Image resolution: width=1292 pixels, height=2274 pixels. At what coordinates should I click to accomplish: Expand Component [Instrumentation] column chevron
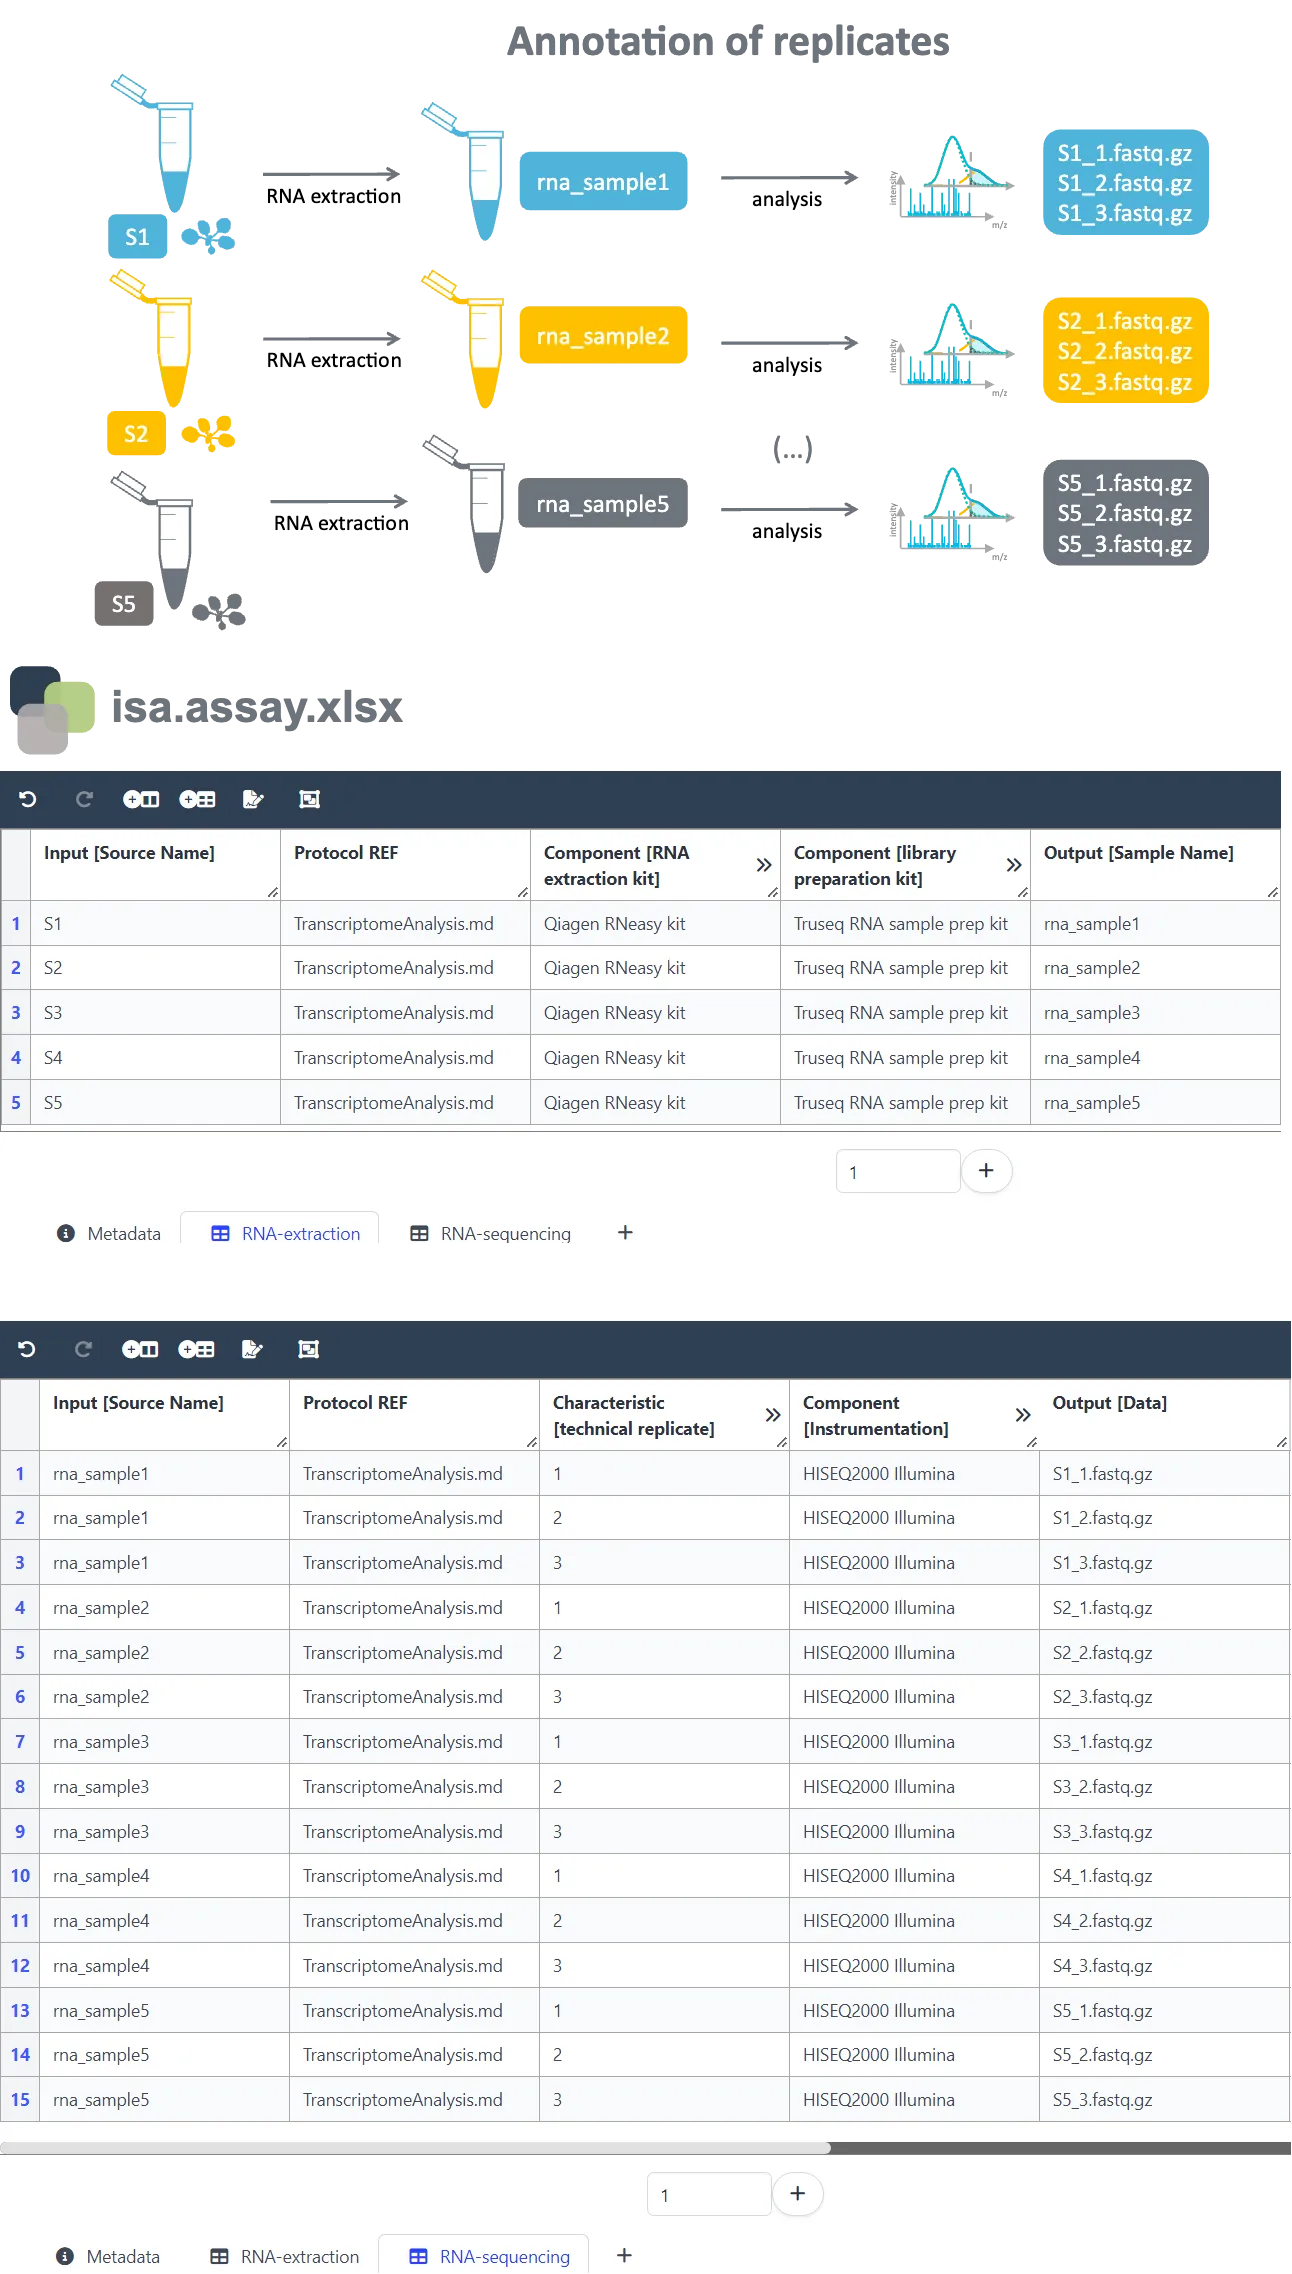(1023, 1415)
